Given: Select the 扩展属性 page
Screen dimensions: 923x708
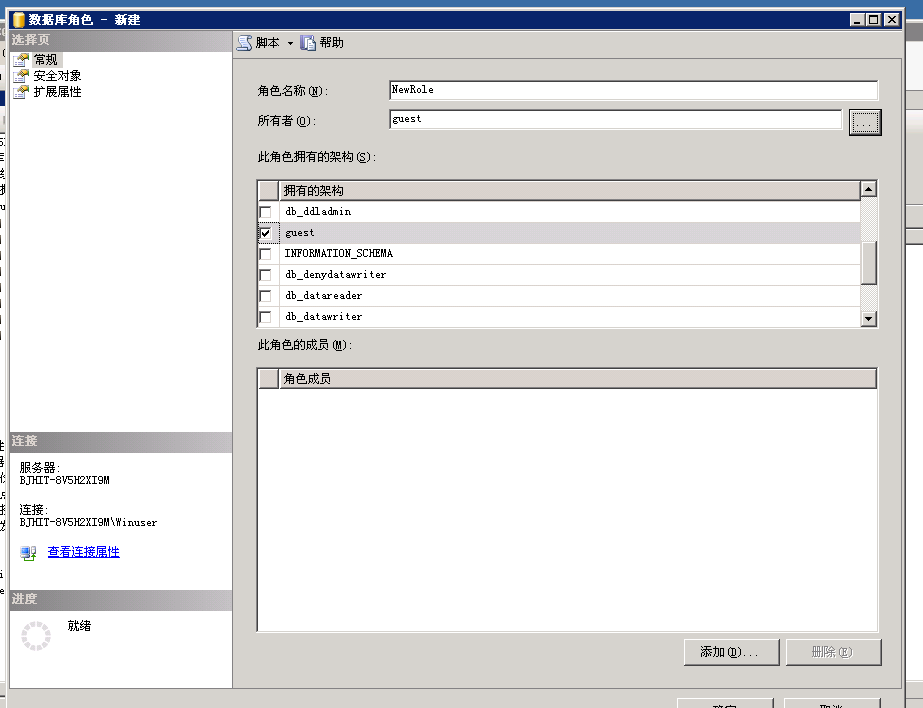Looking at the screenshot, I should [x=57, y=92].
